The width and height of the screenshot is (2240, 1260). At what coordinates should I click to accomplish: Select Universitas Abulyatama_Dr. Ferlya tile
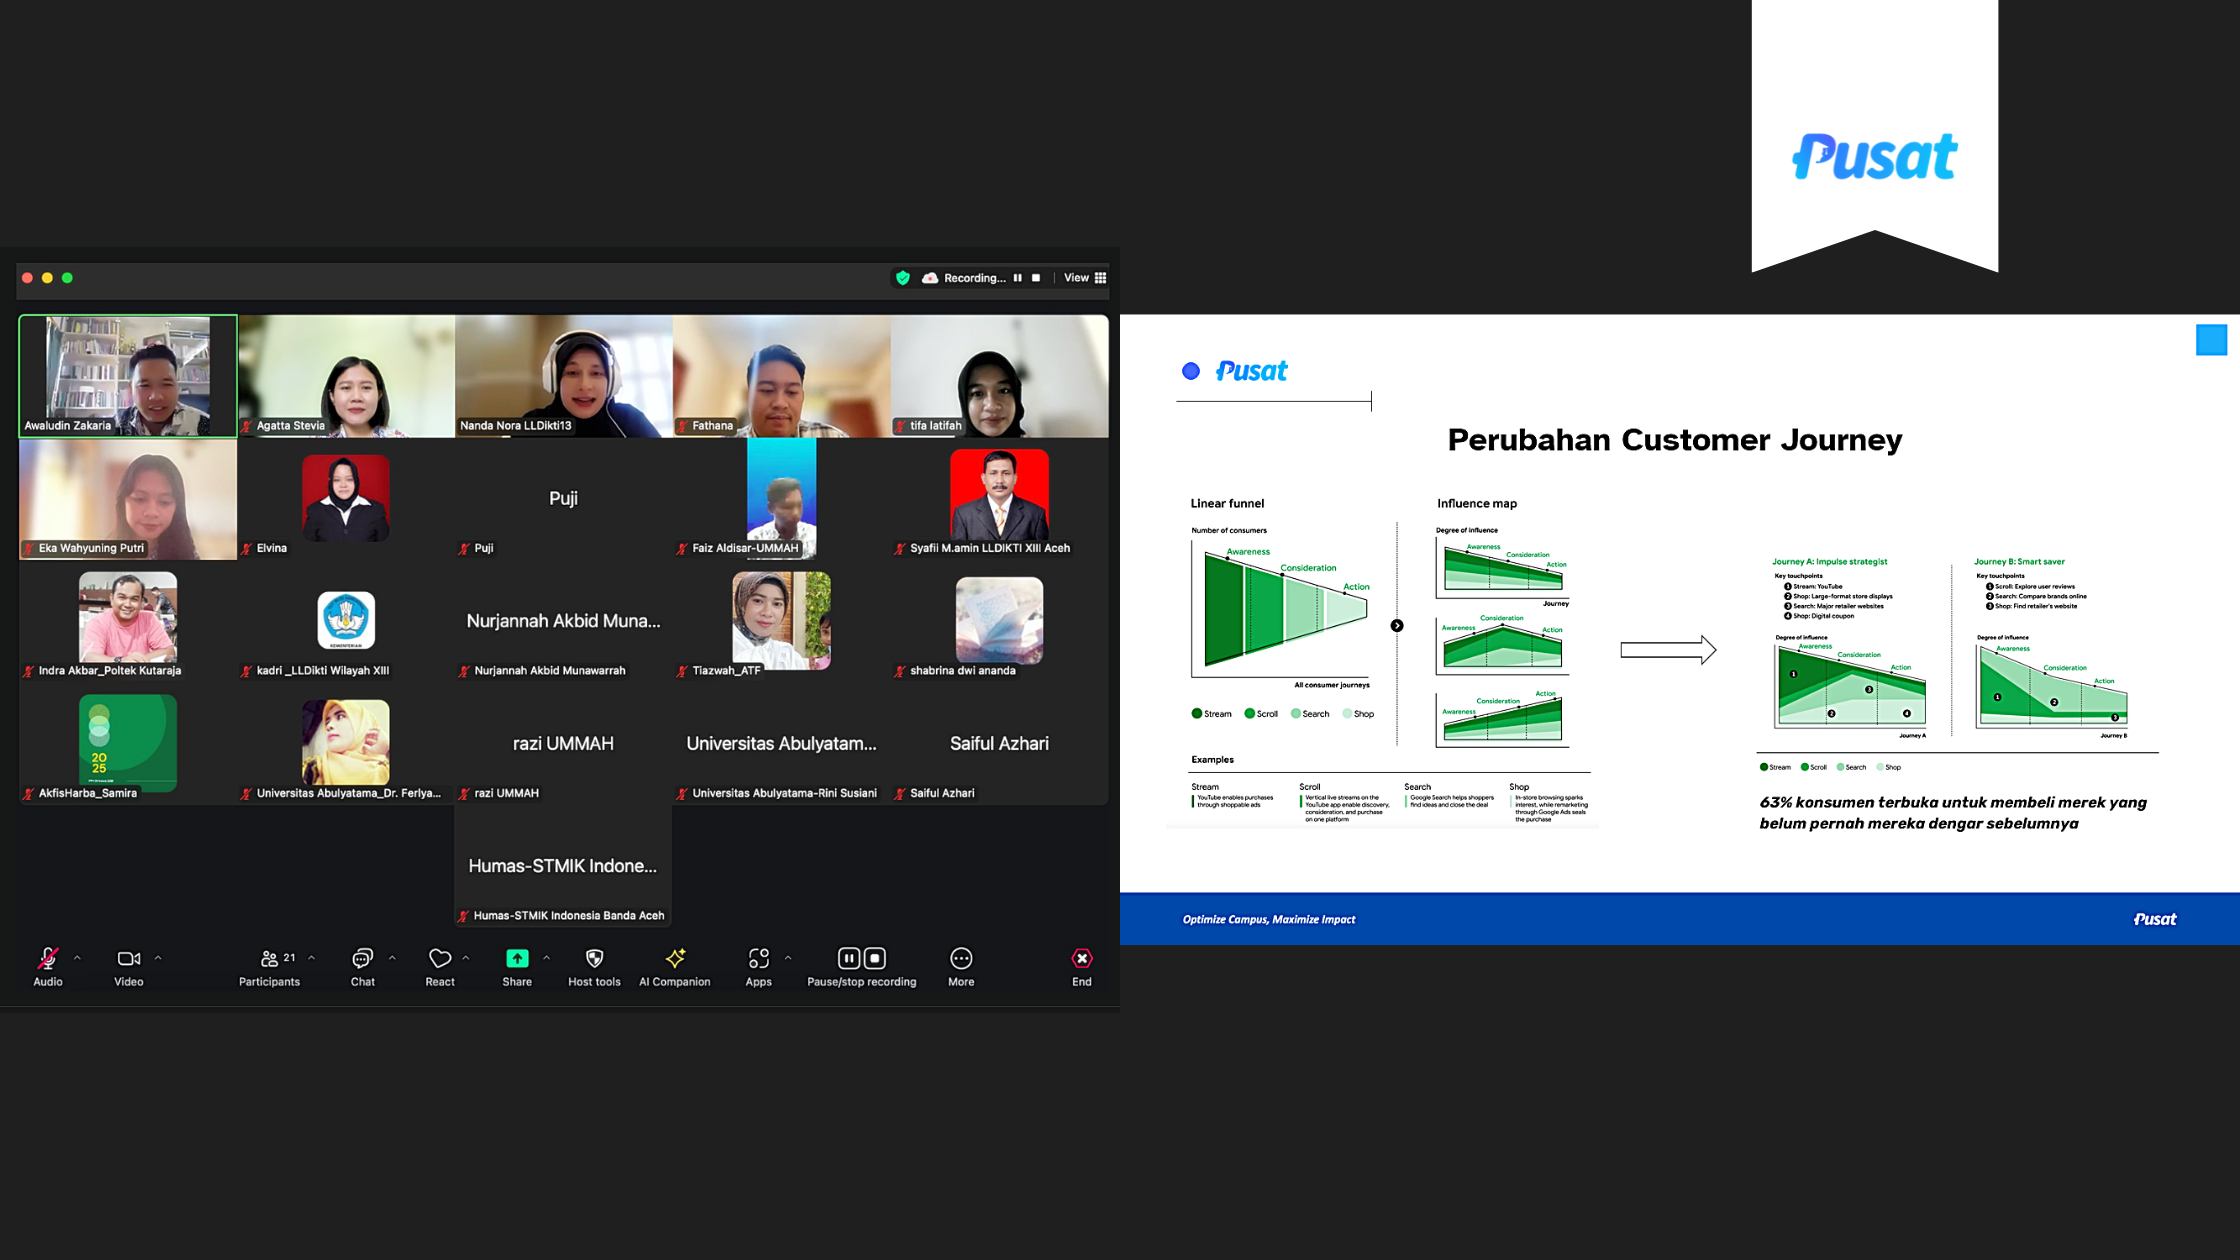click(346, 744)
